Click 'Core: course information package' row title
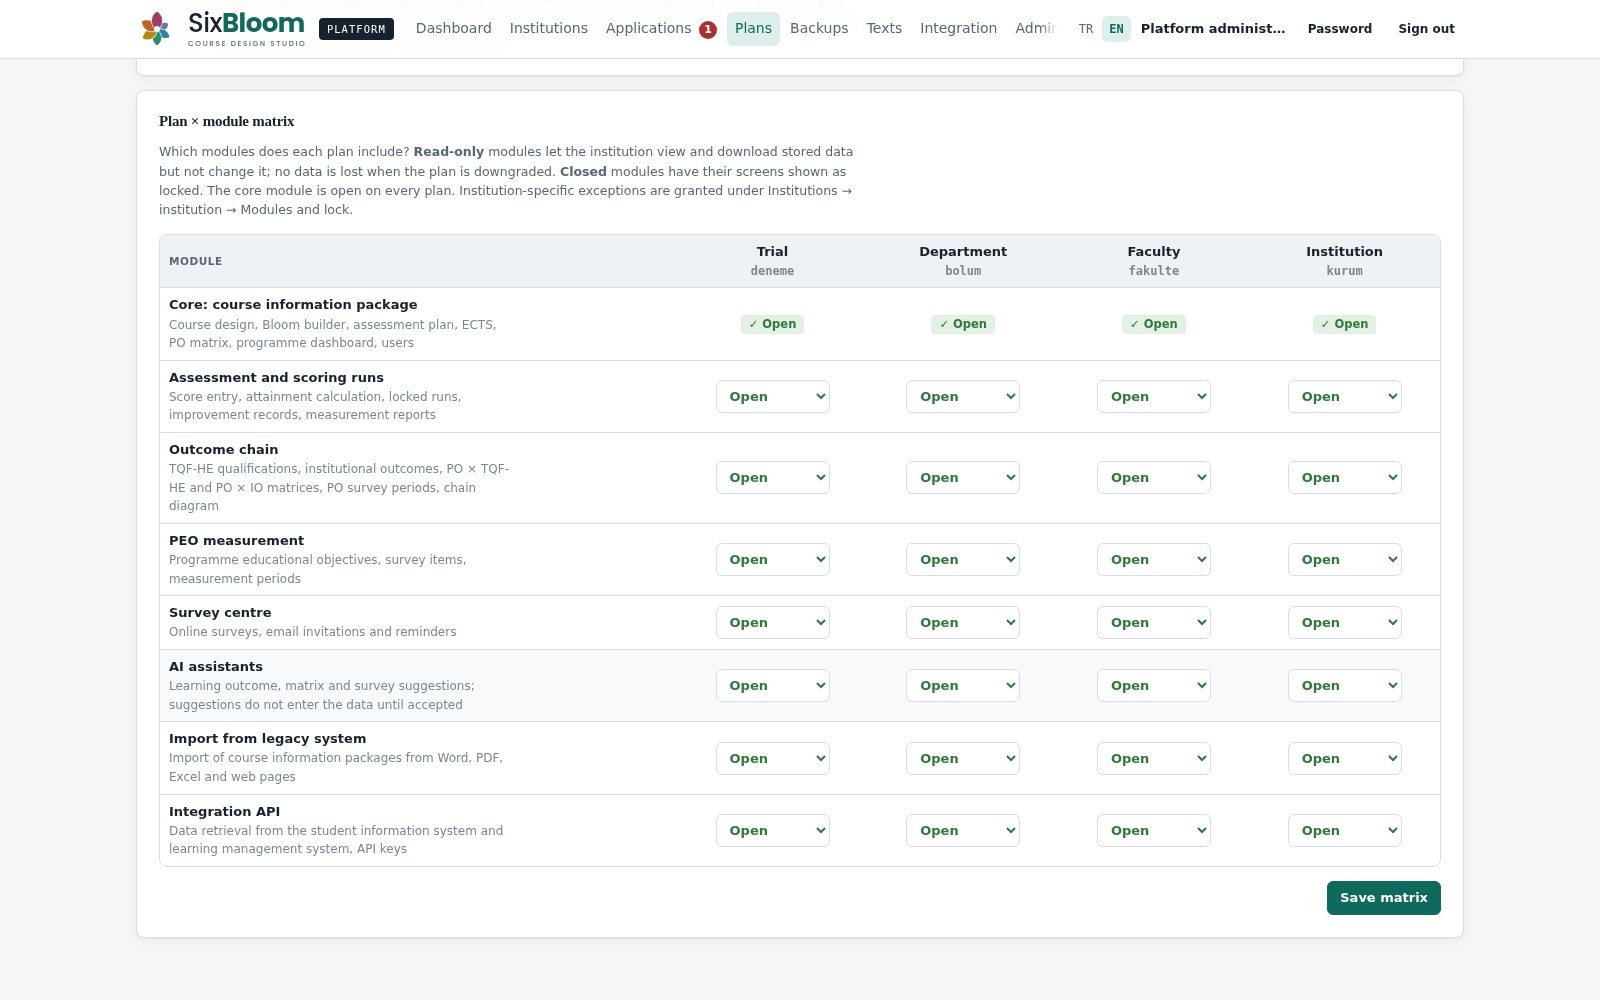The image size is (1600, 1000). tap(293, 305)
